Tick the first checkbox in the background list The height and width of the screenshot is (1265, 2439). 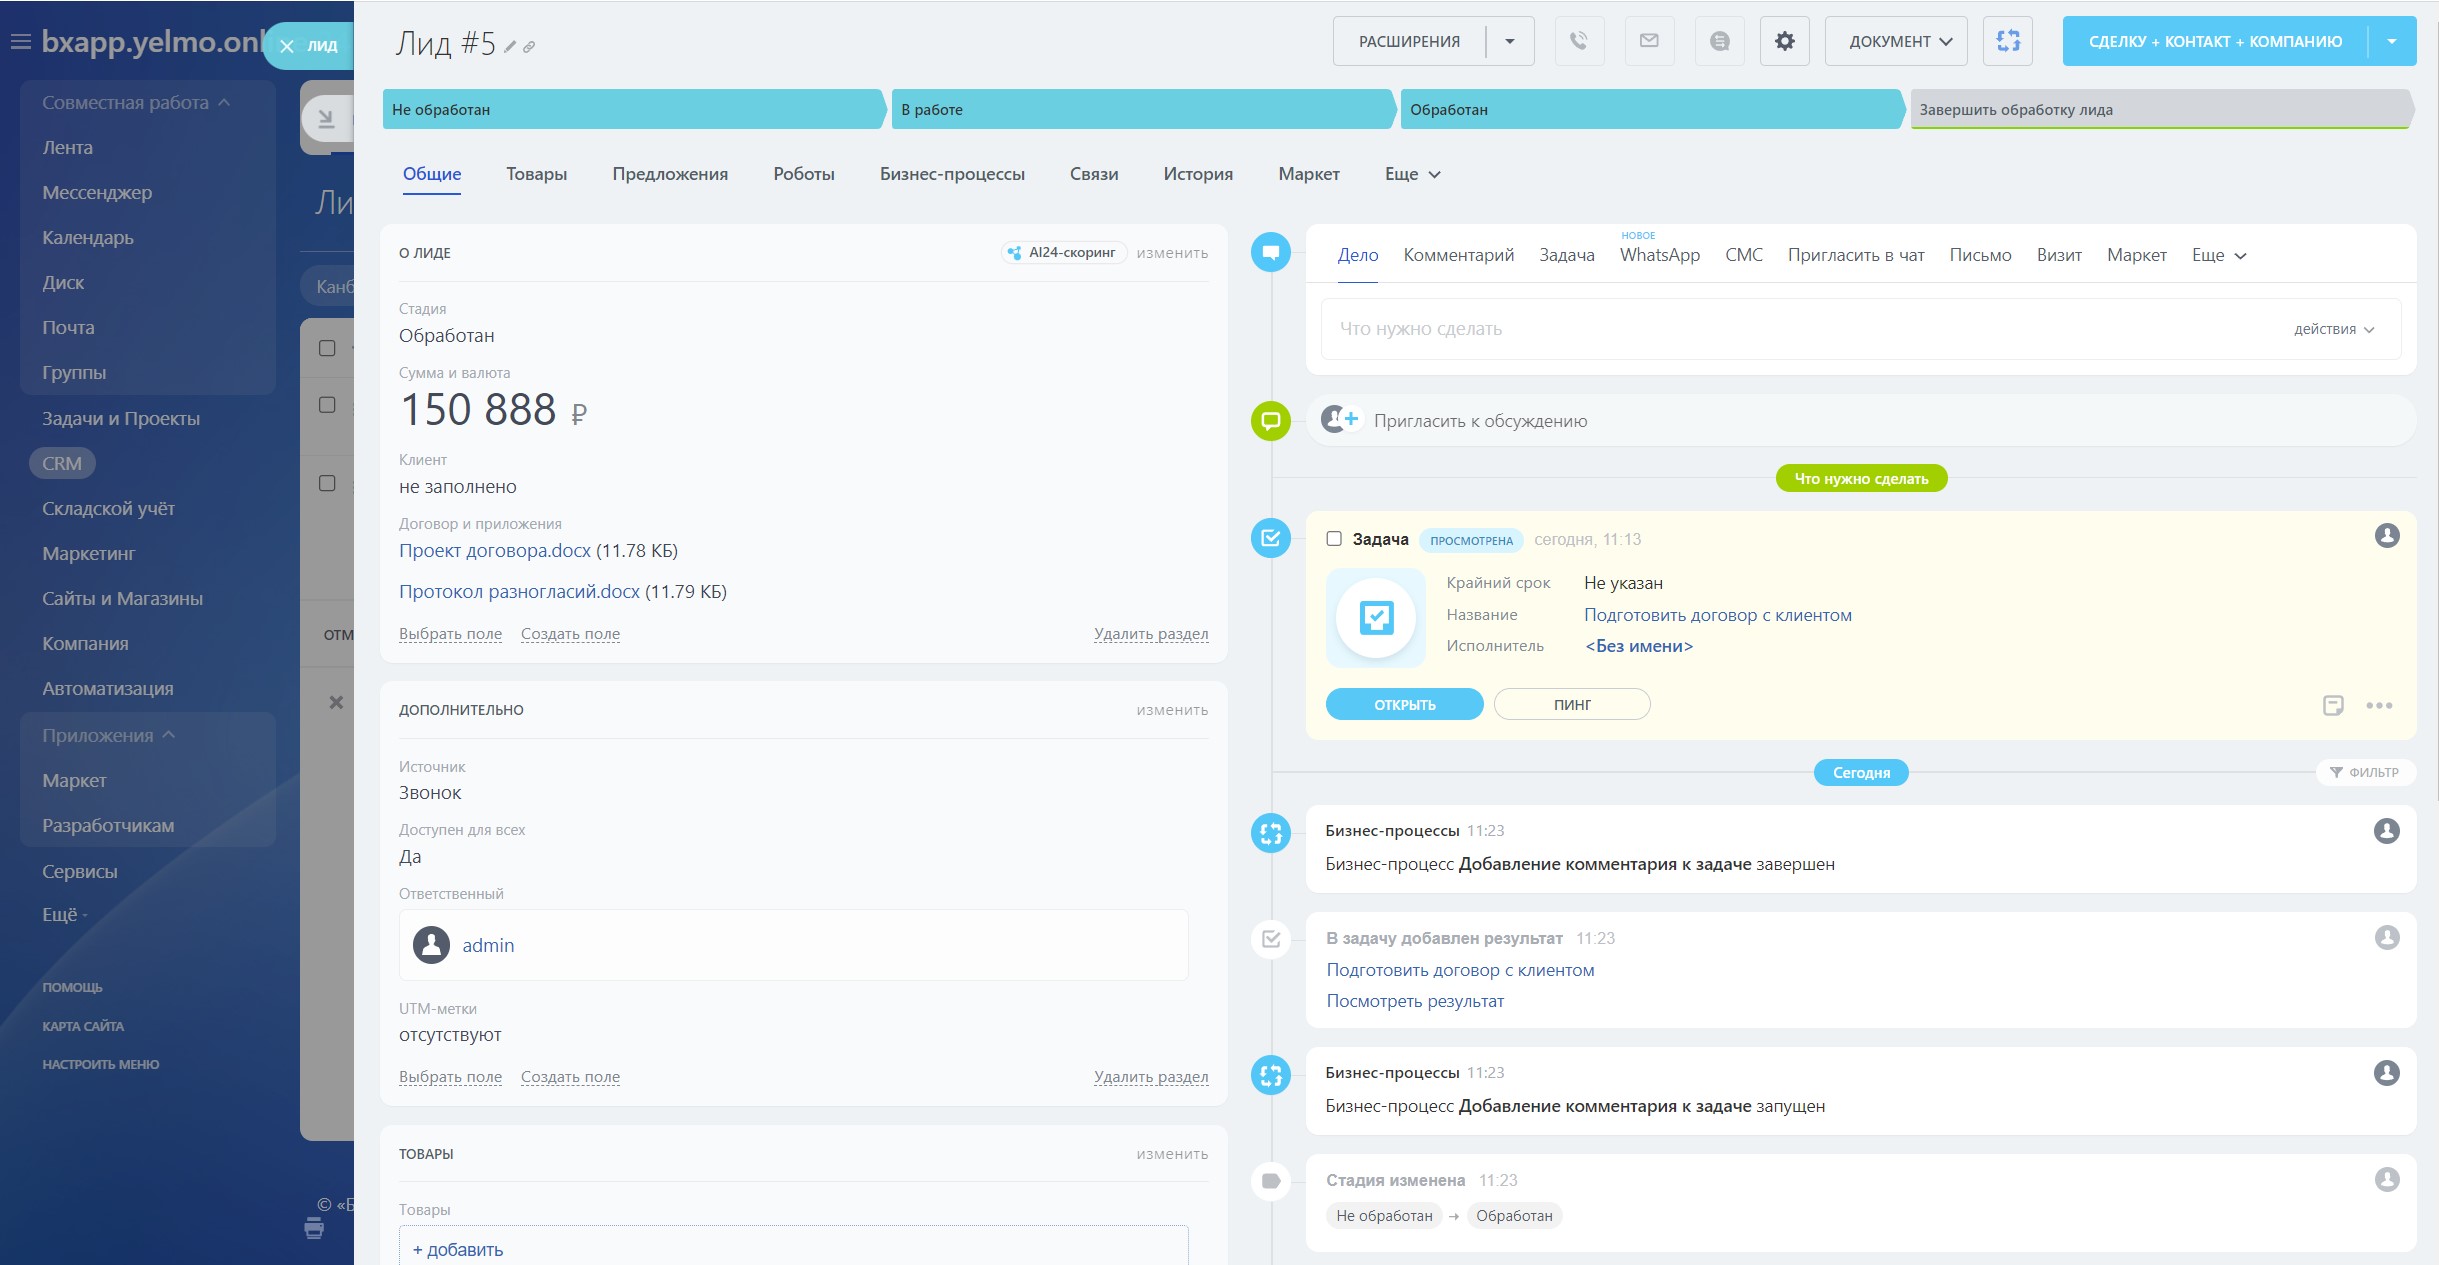click(x=327, y=348)
